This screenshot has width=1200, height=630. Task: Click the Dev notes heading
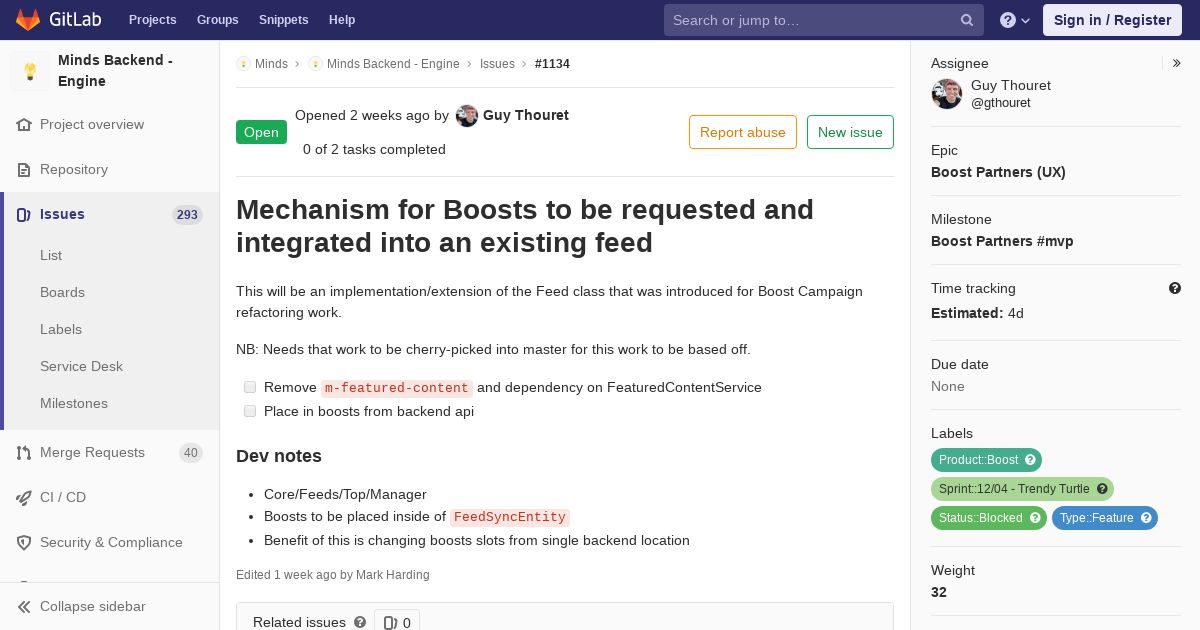click(279, 456)
